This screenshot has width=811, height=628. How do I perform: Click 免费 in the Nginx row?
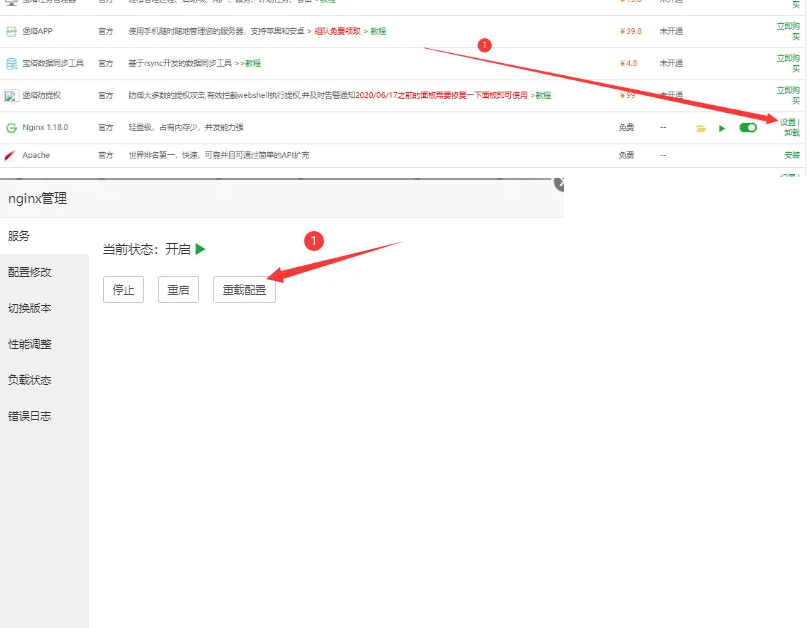(x=626, y=128)
